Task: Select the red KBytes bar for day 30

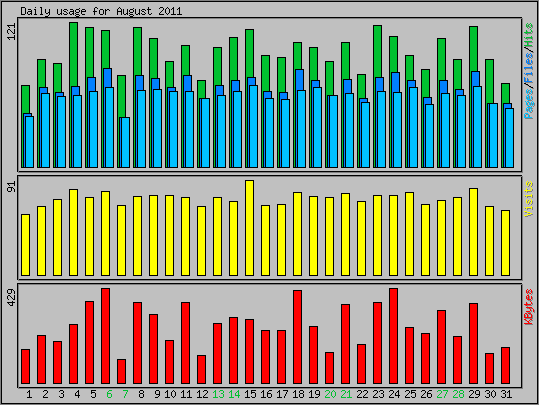Action: pos(490,368)
